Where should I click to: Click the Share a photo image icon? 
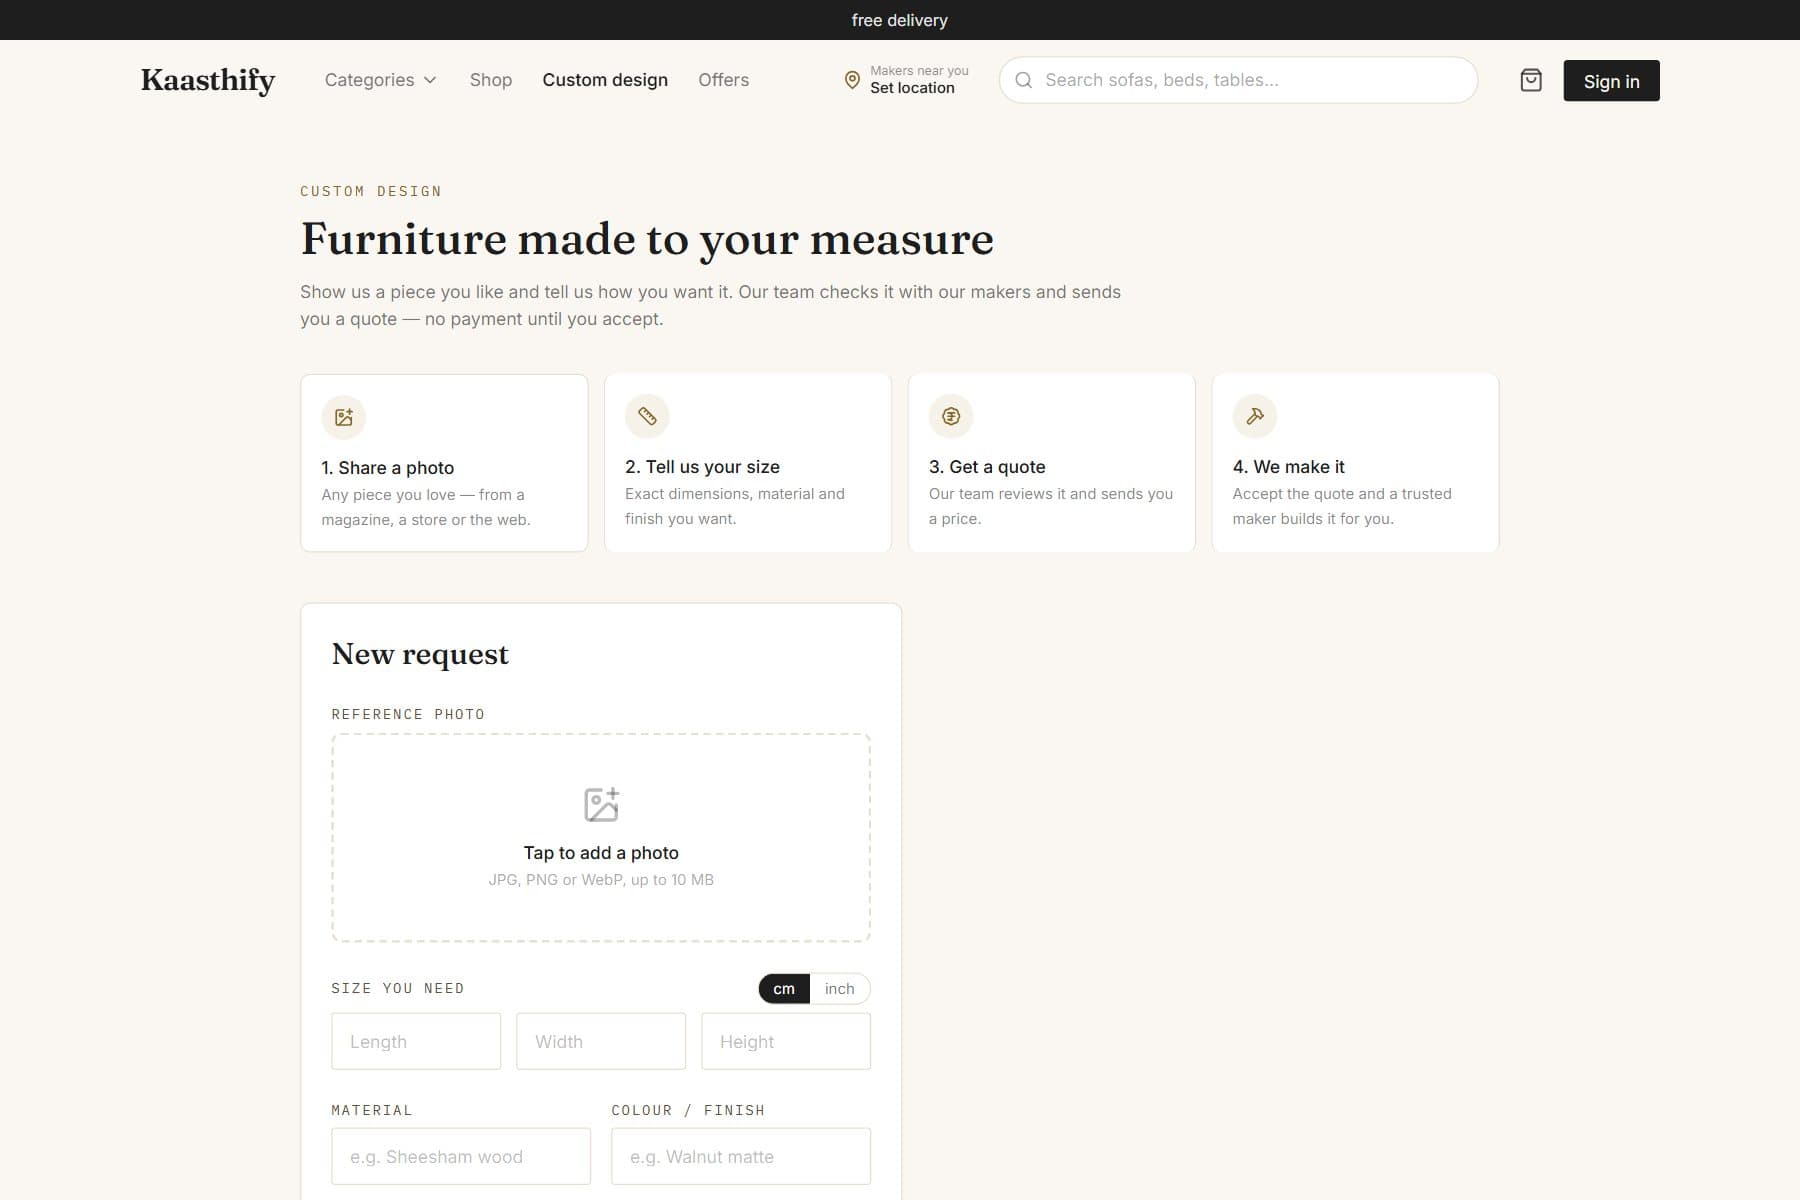344,417
